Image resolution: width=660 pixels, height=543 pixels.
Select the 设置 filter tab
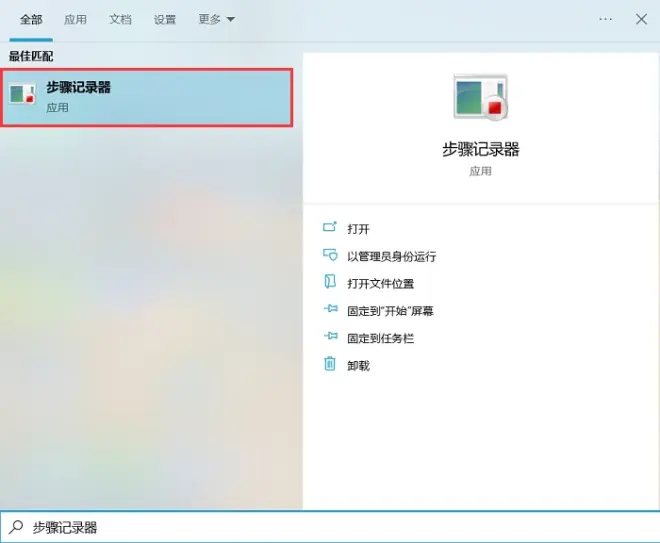pos(165,19)
